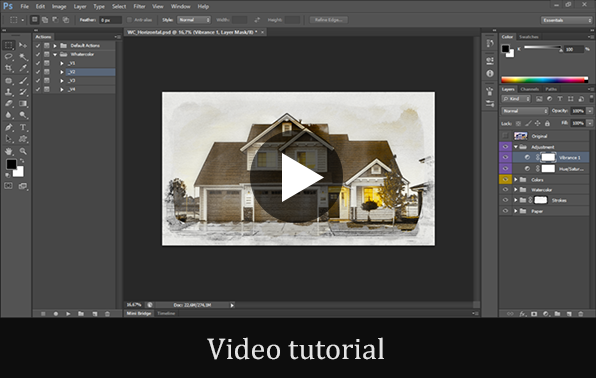Select the Path Selection tool
The width and height of the screenshot is (596, 378).
click(x=8, y=139)
